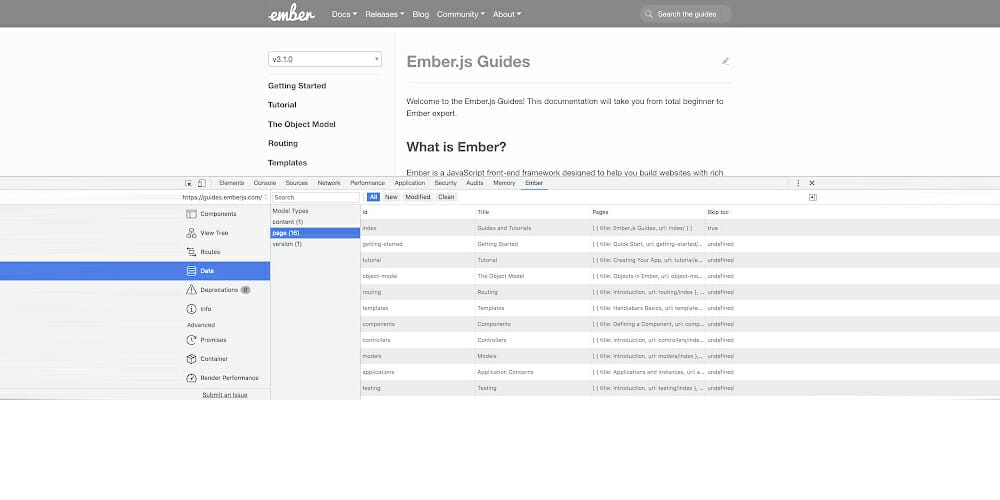Click the Container cube icon in the sidebar
1000x500 pixels.
coord(191,359)
